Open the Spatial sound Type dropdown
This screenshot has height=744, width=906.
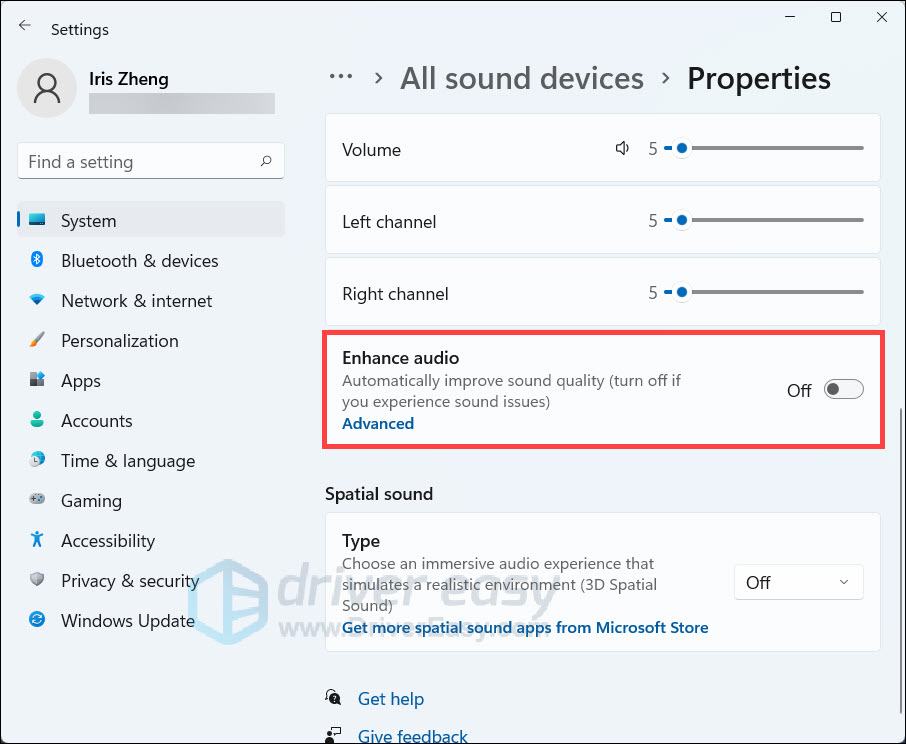[798, 582]
